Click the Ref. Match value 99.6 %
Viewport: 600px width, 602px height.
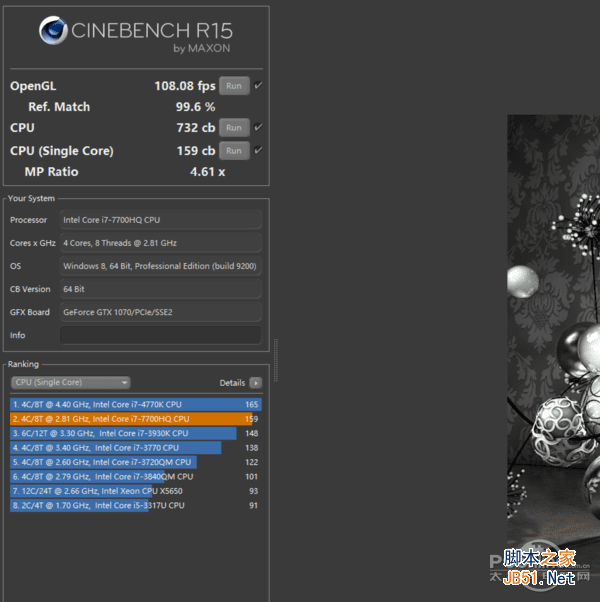coord(195,107)
